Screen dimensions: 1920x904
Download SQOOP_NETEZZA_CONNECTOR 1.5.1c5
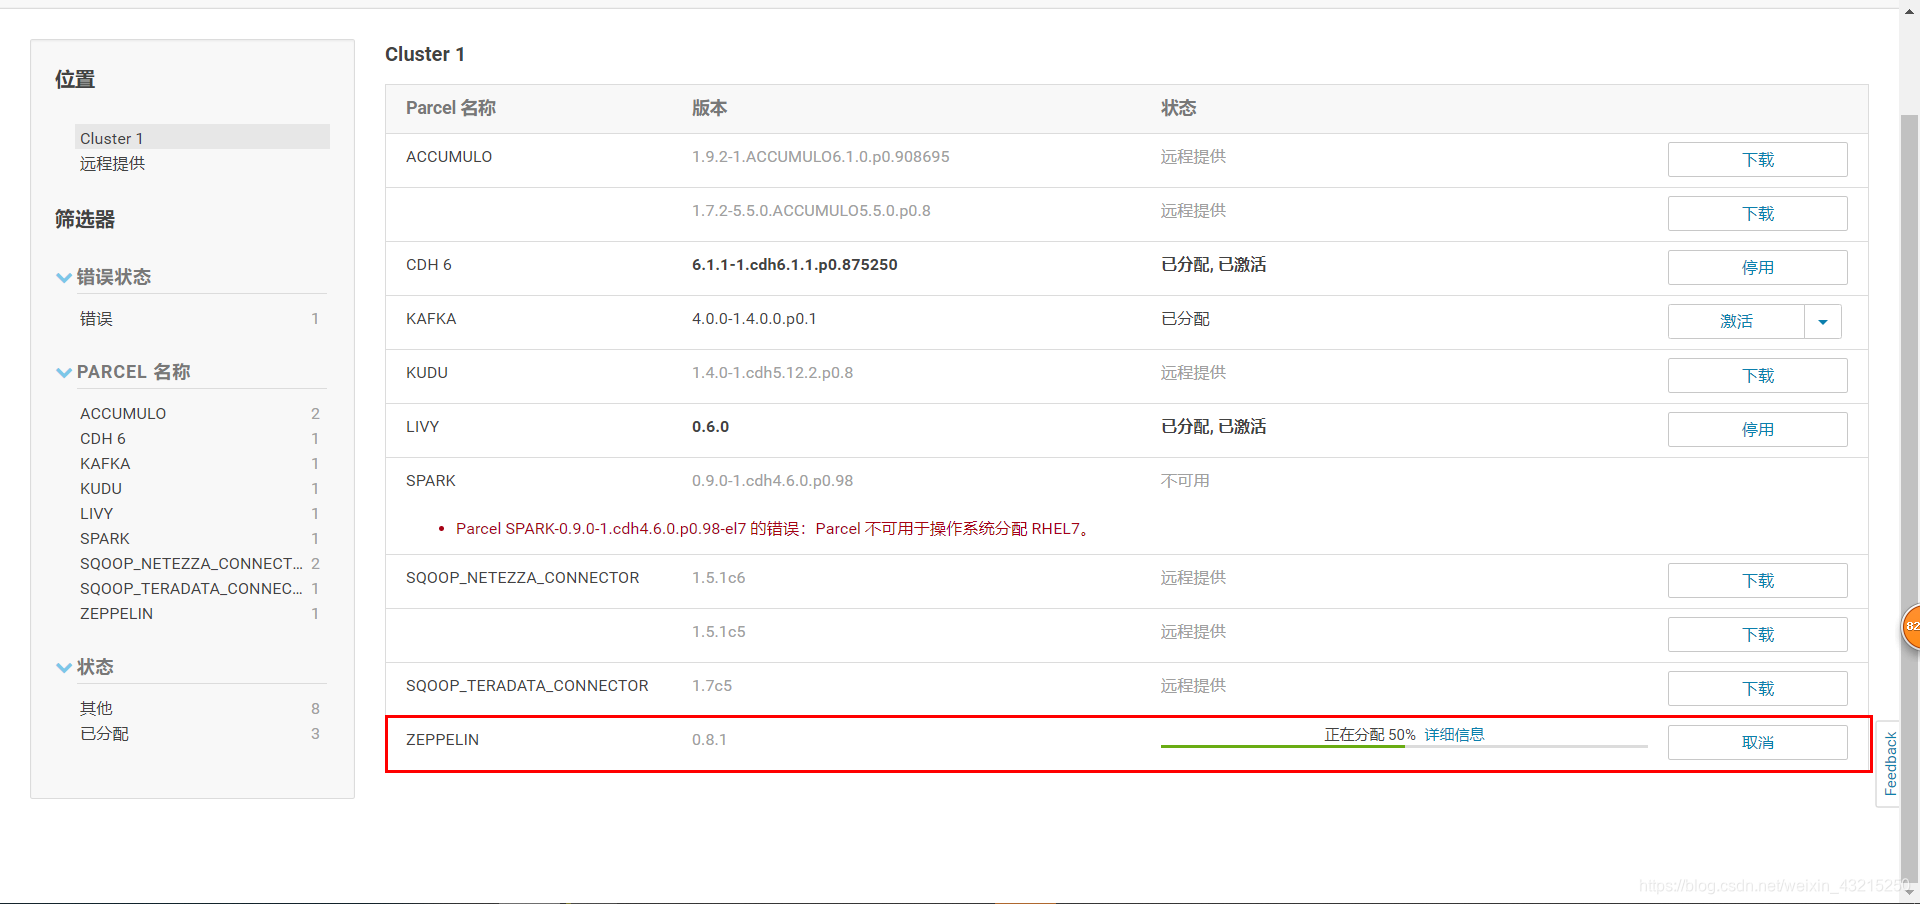[1757, 635]
